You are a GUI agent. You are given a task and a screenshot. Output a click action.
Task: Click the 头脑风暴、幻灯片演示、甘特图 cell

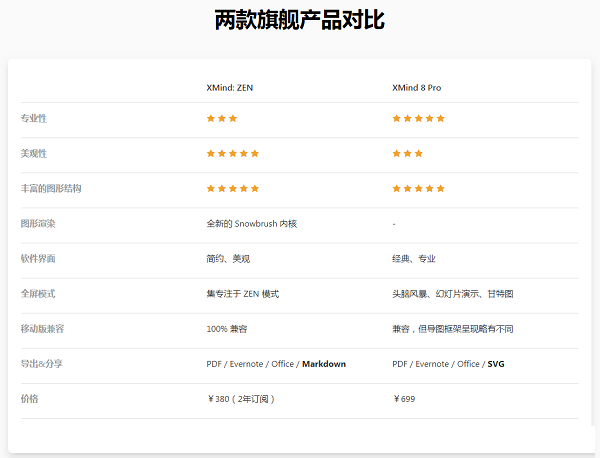[x=453, y=294]
